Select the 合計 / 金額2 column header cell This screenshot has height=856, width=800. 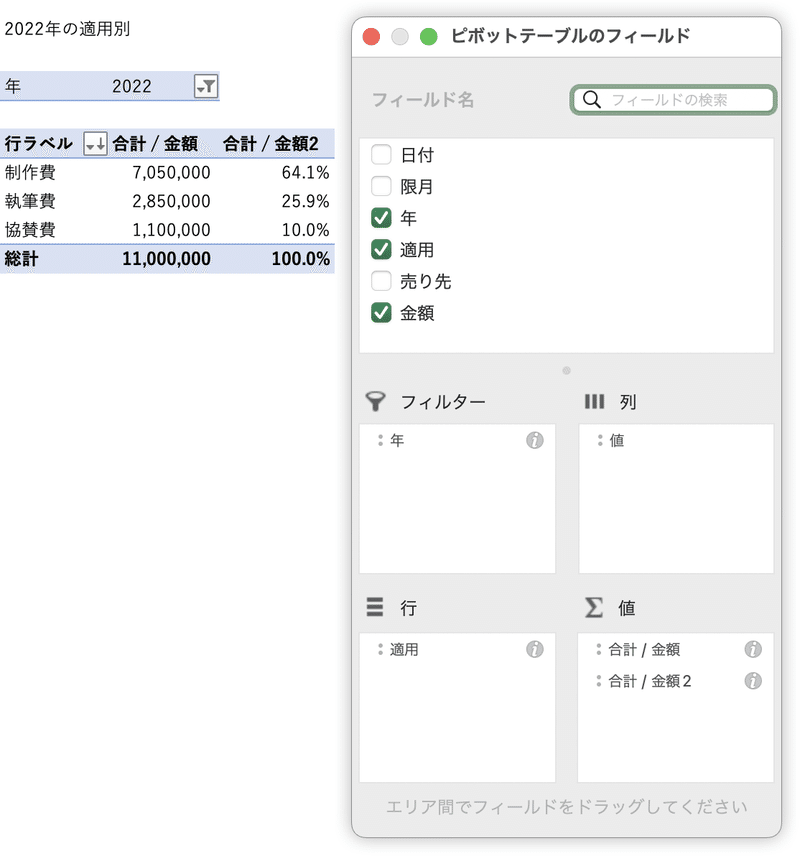pos(276,144)
